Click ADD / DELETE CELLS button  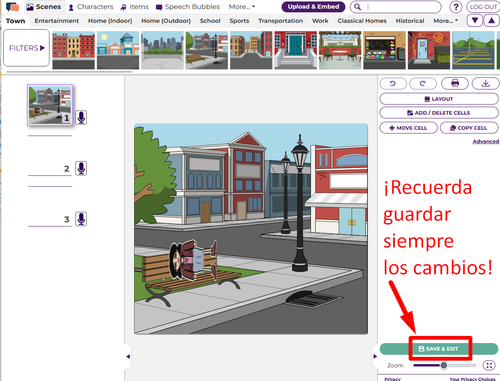(x=439, y=113)
